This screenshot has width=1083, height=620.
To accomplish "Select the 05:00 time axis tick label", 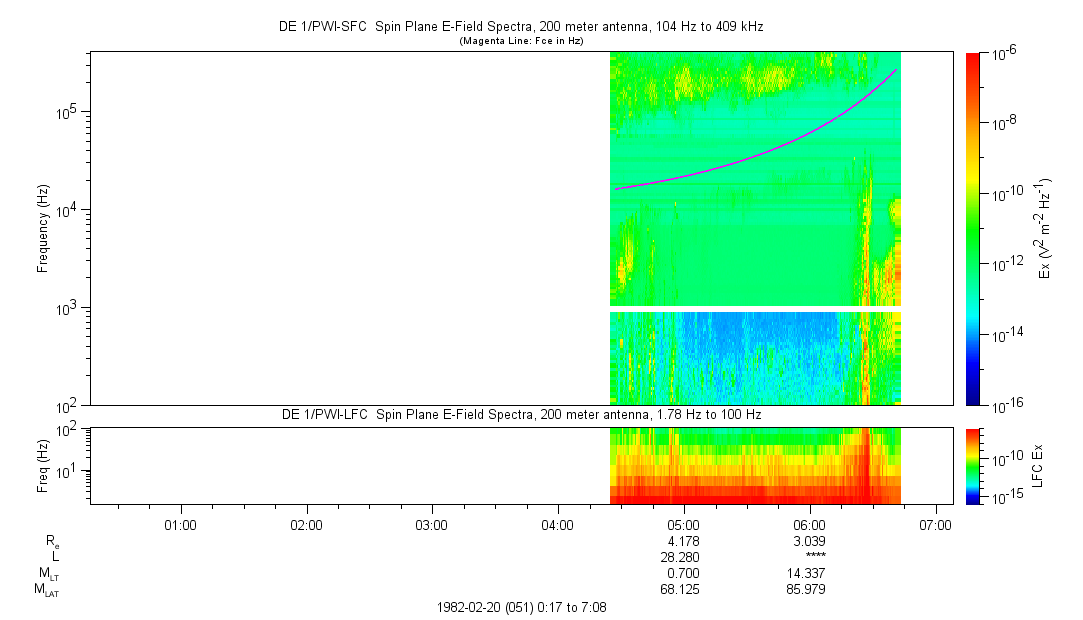I will click(683, 524).
